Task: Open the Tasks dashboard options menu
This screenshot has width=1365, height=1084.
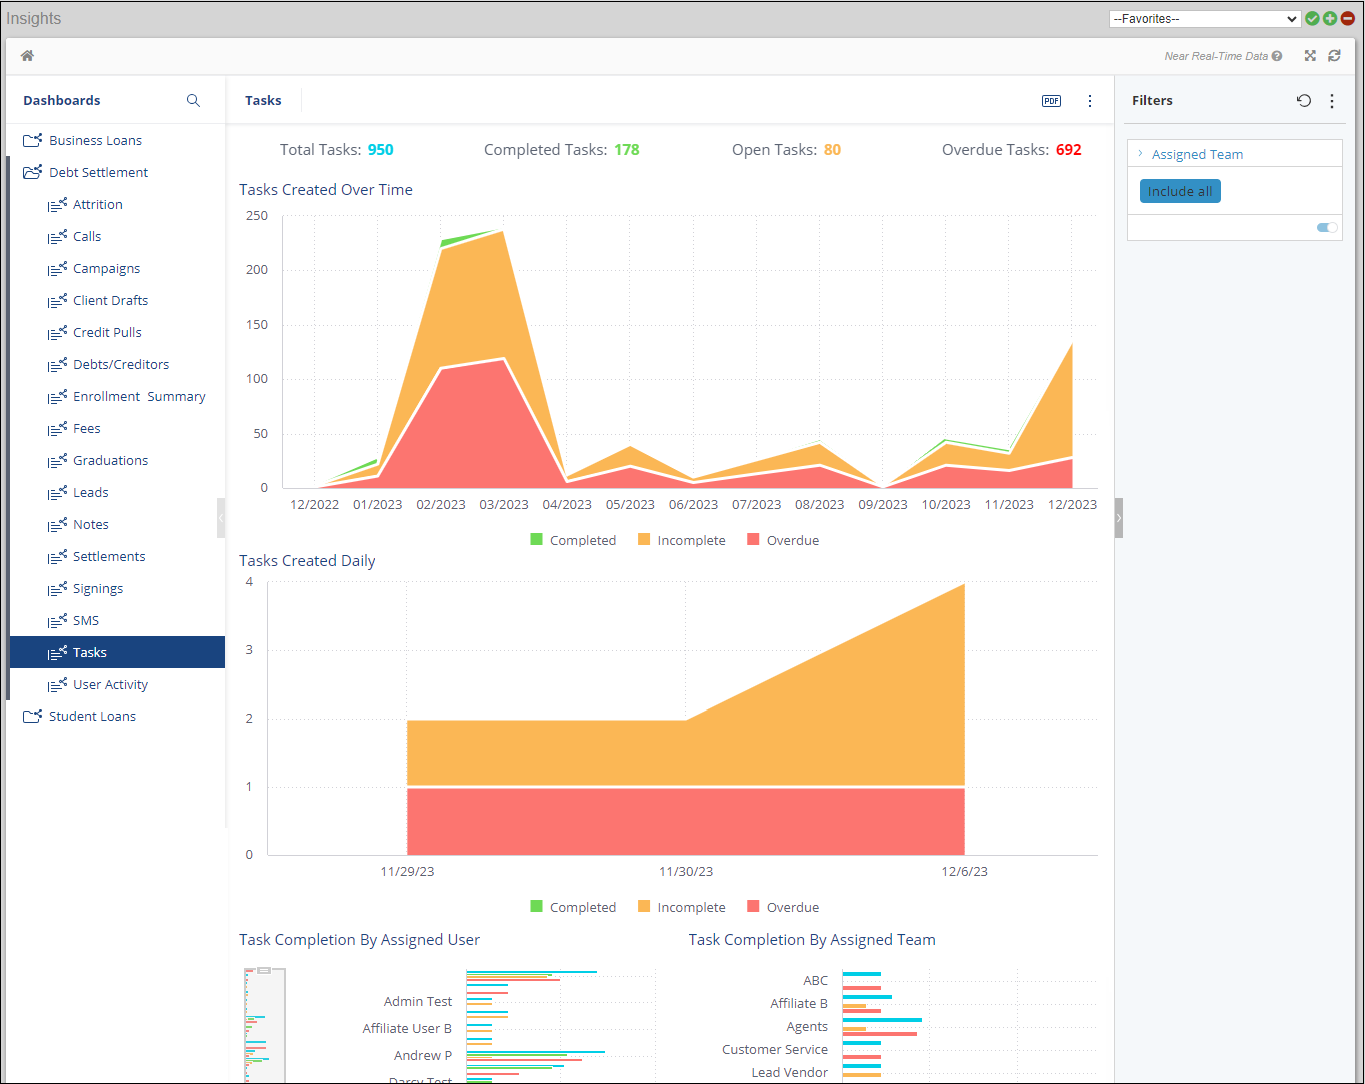Action: 1090,101
